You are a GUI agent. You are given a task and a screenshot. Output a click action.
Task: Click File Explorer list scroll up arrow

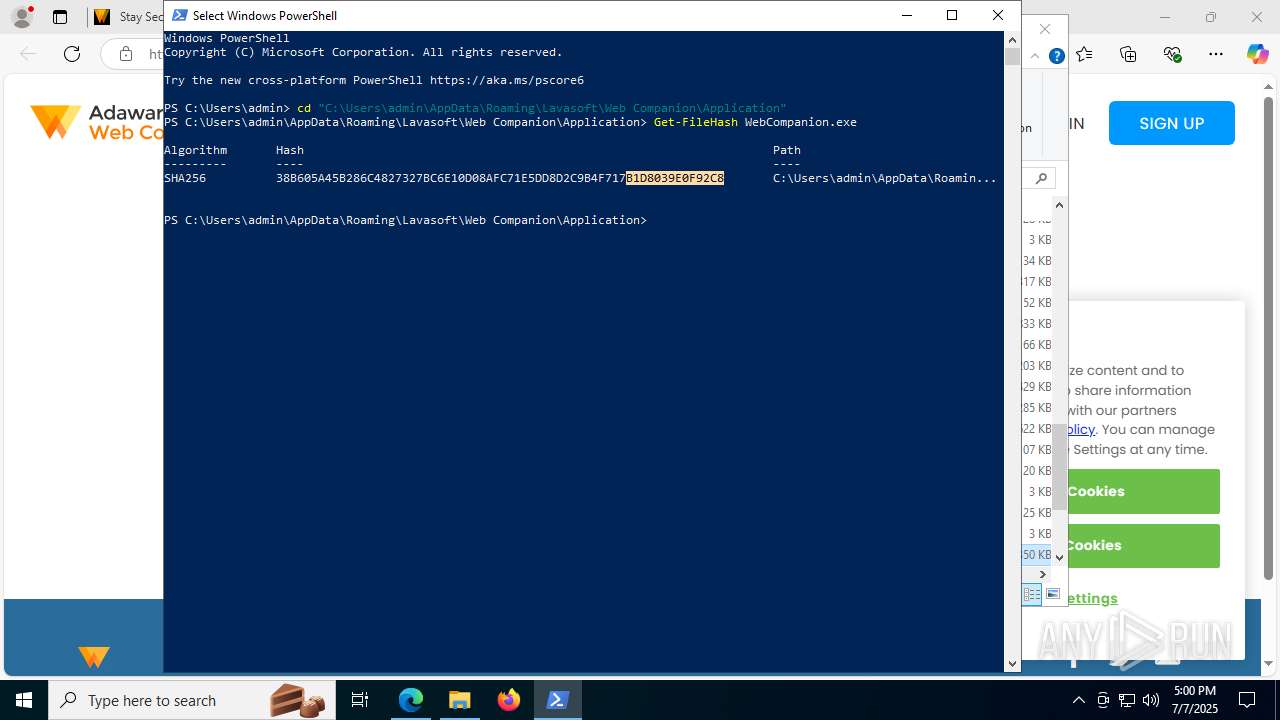coord(1059,205)
